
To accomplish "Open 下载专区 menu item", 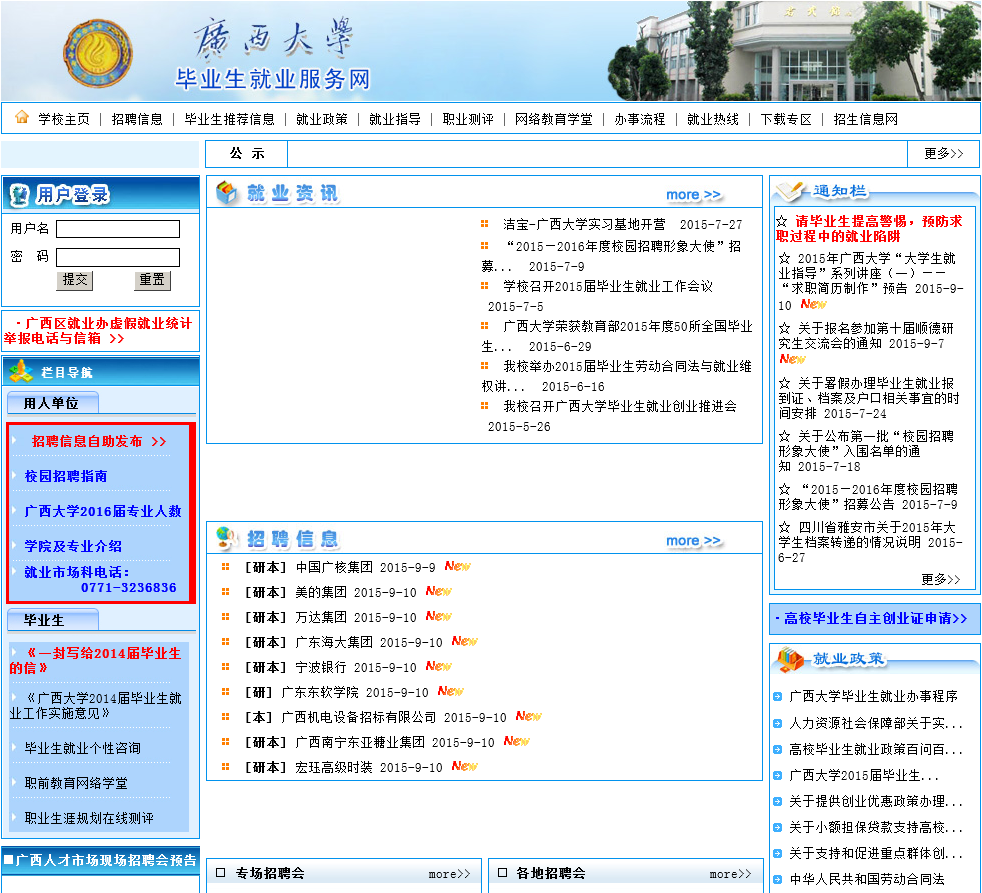I will [x=786, y=119].
